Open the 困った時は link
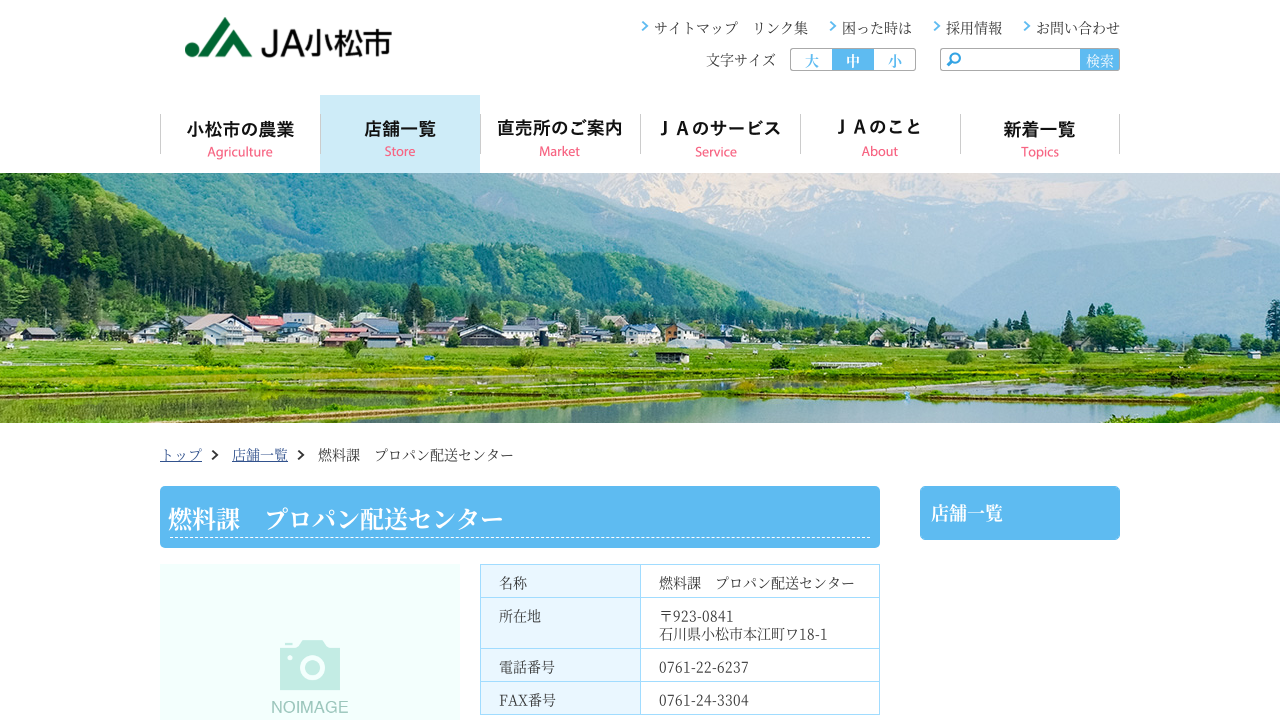 click(x=876, y=28)
